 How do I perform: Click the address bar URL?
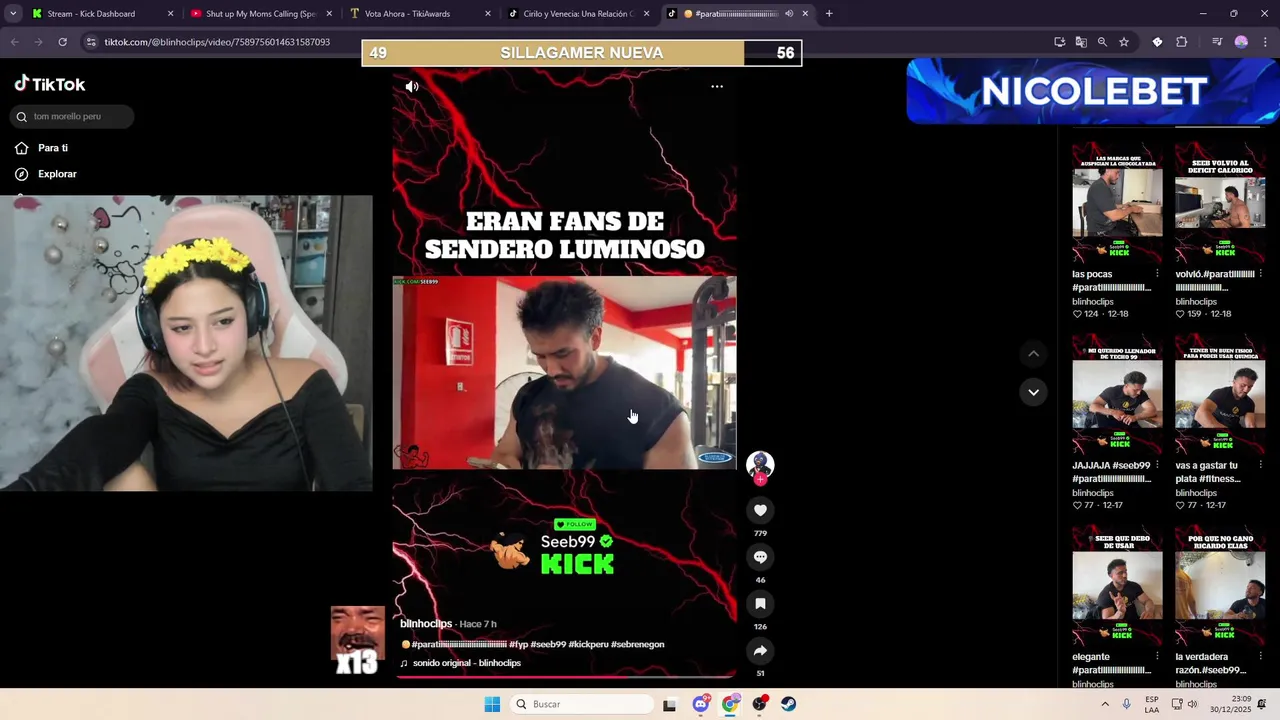pos(217,42)
